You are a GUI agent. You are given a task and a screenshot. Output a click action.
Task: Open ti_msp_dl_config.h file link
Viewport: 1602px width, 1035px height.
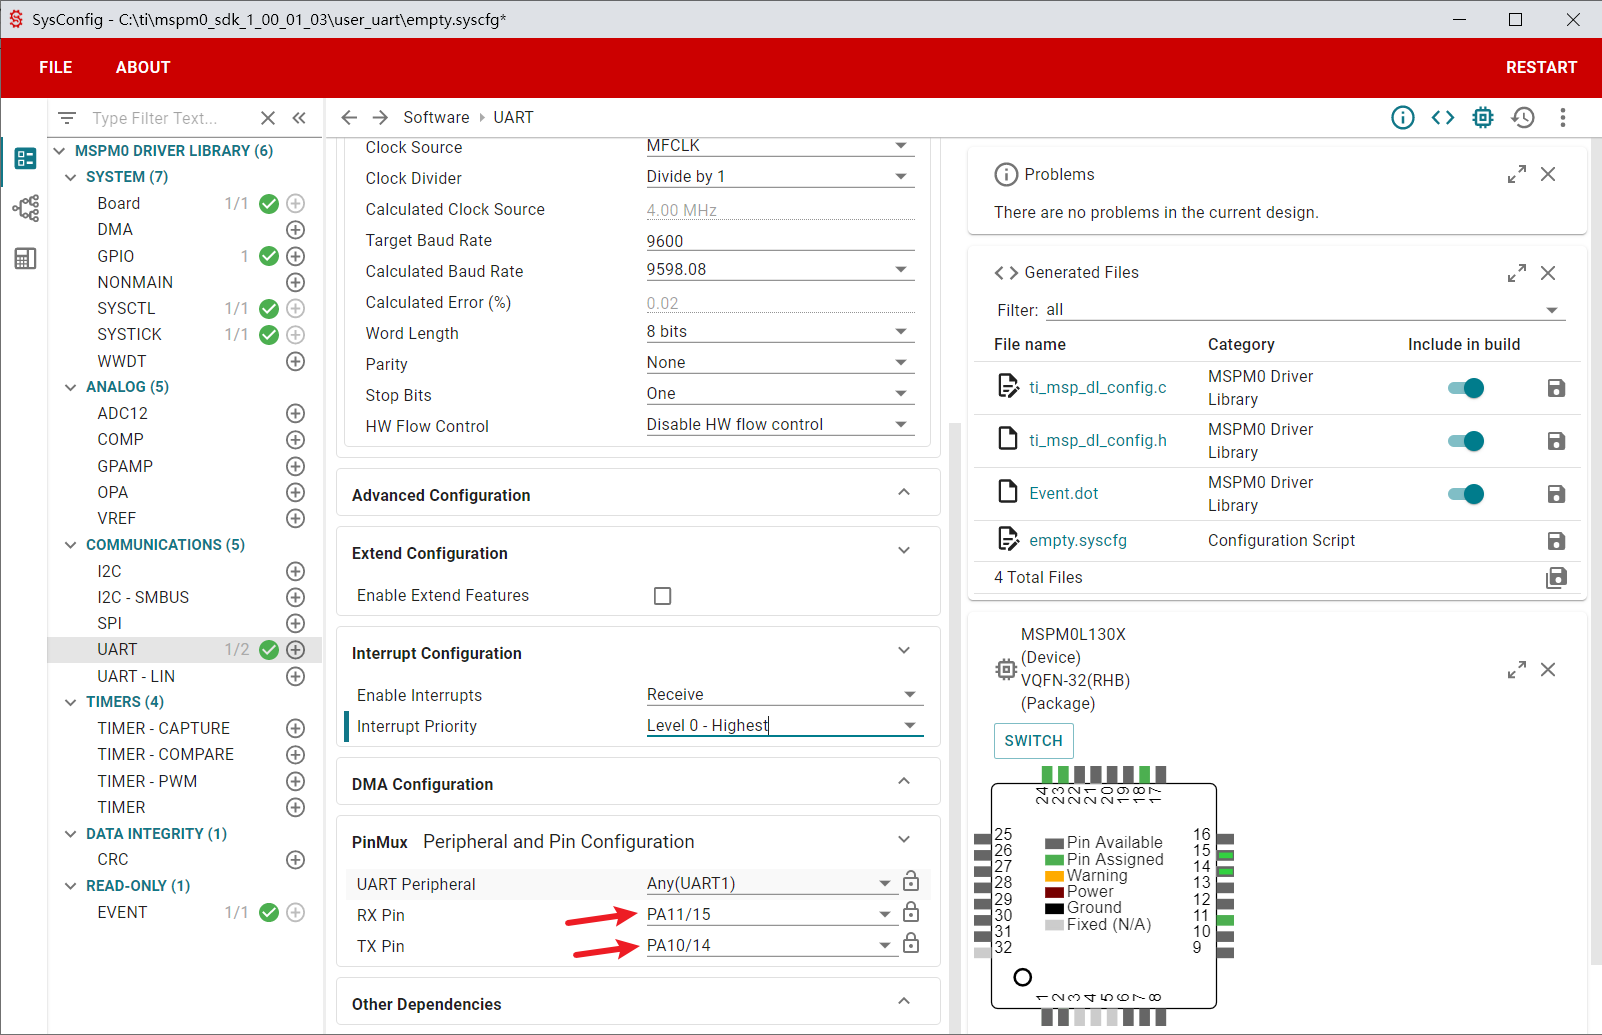[1098, 440]
